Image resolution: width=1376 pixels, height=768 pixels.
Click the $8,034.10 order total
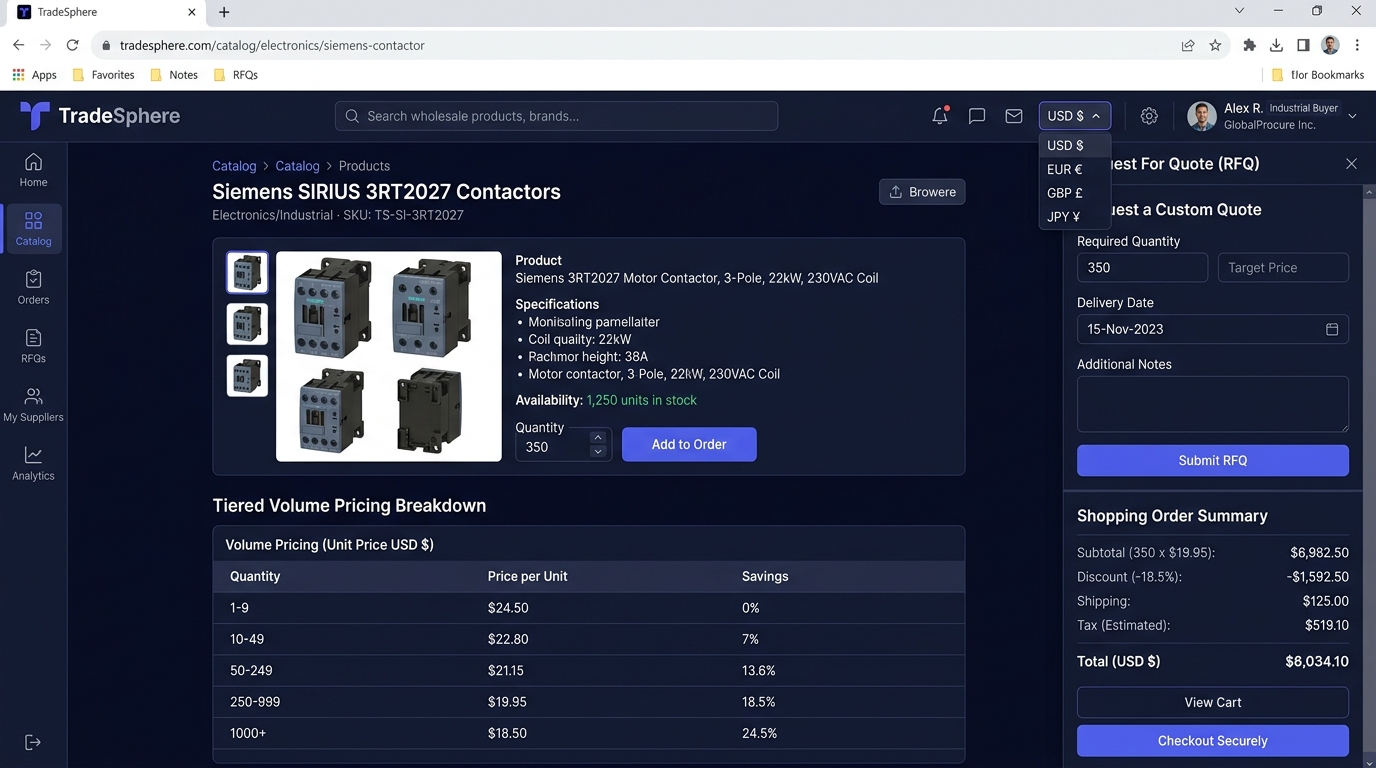pyautogui.click(x=1316, y=661)
